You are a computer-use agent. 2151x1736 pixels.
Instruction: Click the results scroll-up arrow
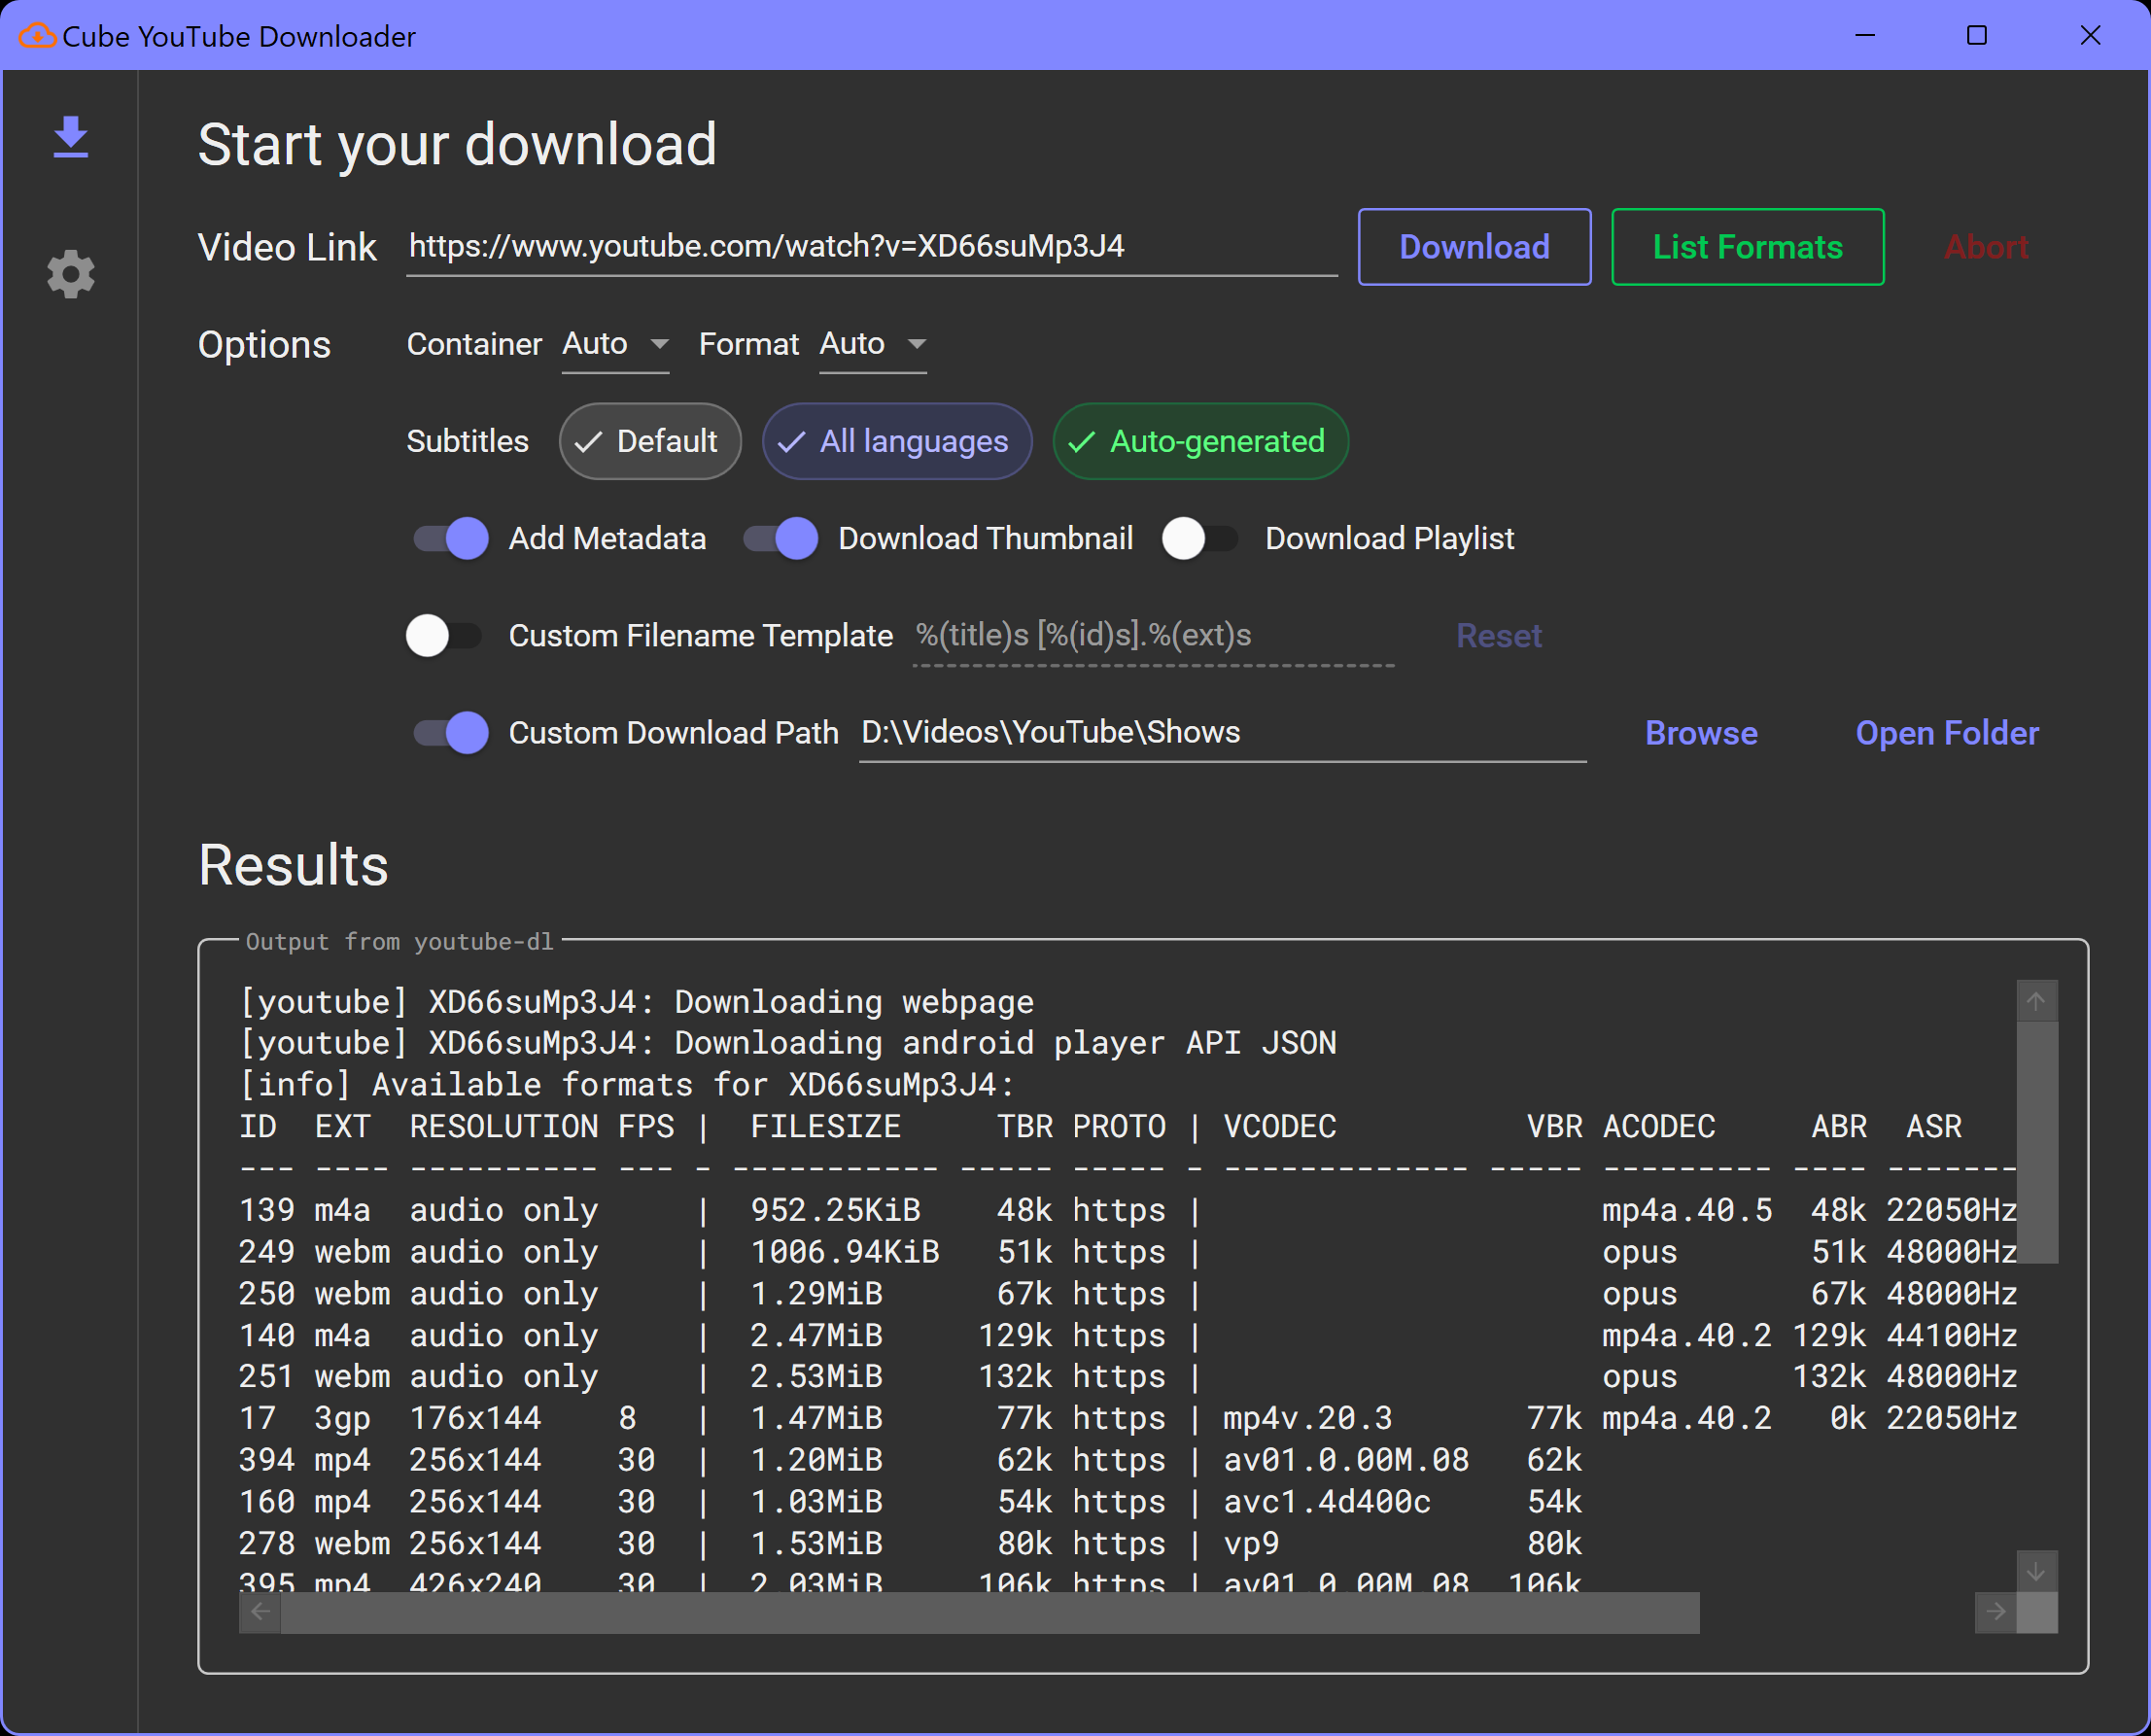coord(2036,1001)
